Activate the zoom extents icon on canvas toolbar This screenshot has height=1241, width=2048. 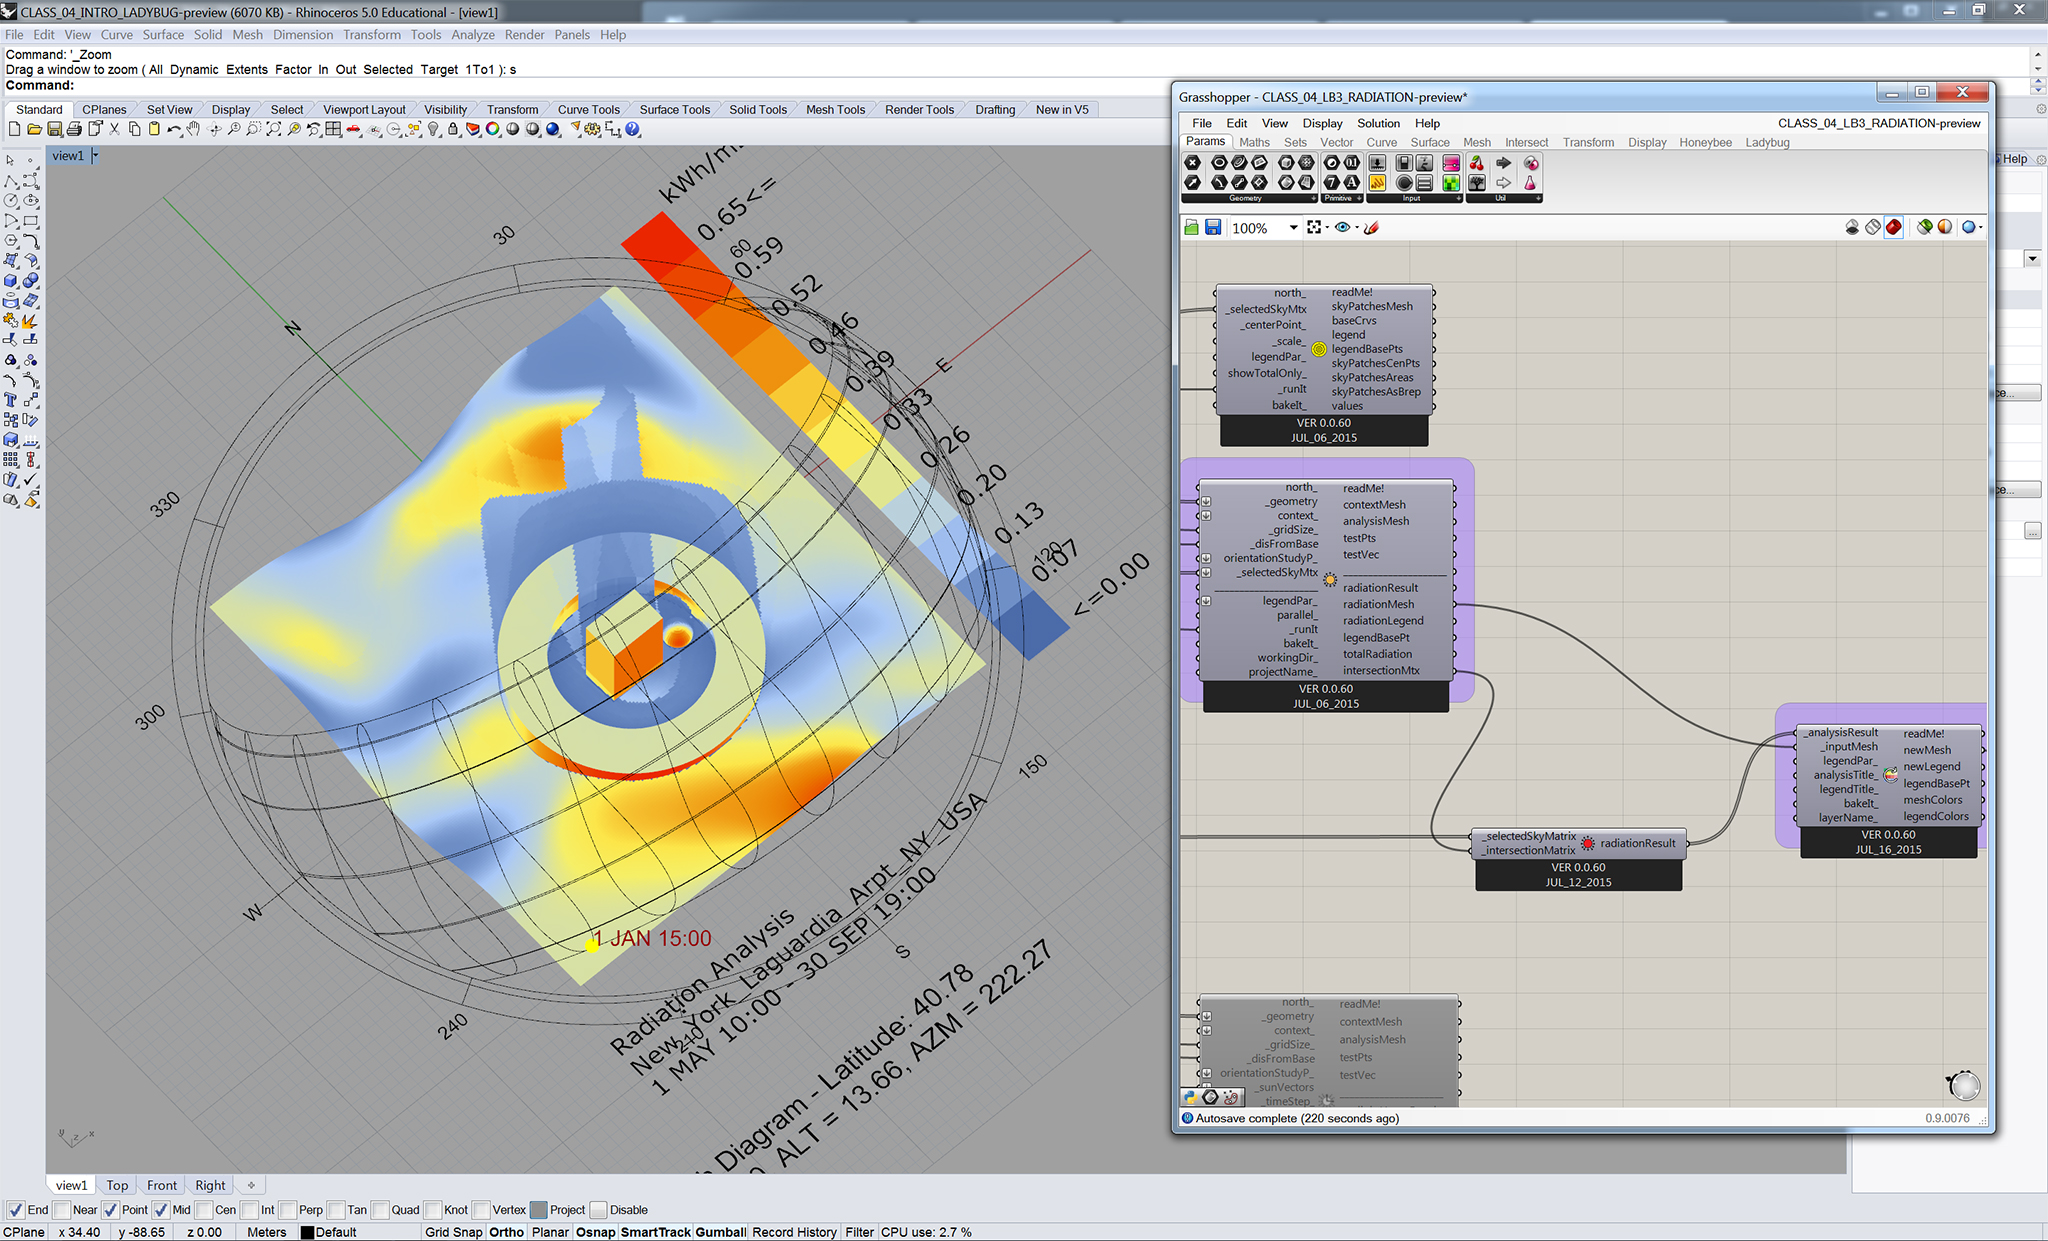coord(1313,227)
